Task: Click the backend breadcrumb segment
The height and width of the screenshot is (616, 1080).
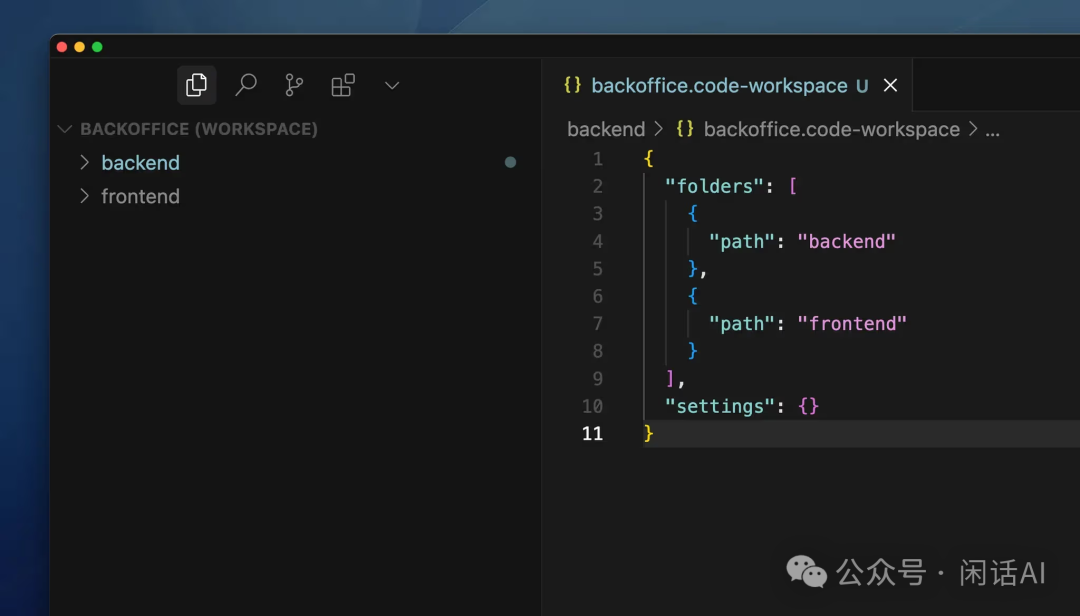Action: [605, 129]
